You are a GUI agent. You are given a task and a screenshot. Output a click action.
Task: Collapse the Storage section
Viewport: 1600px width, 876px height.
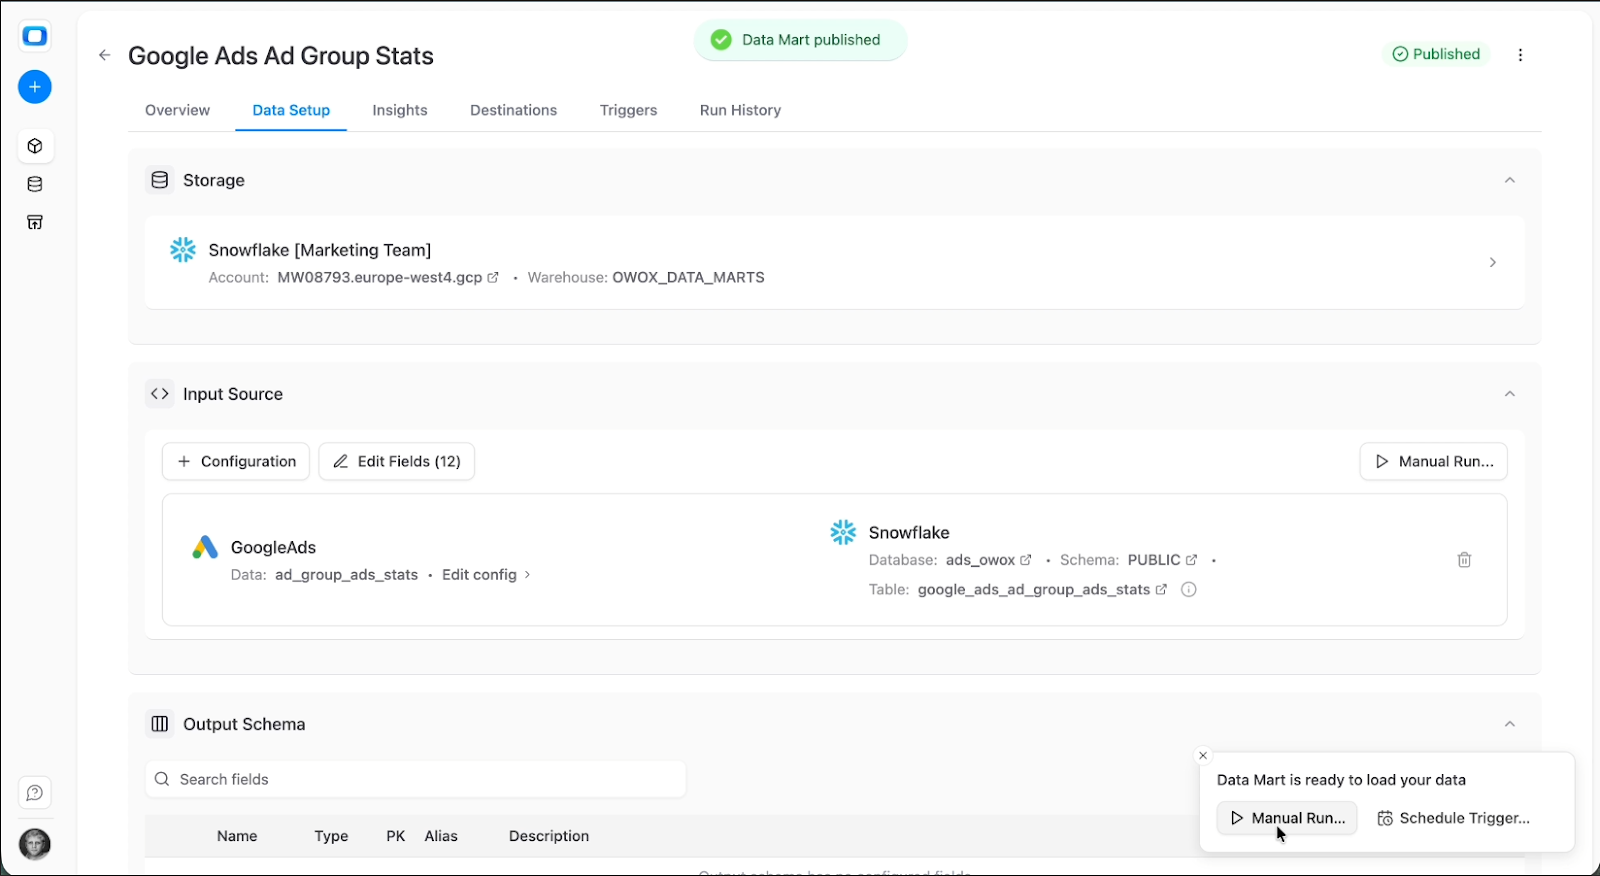(x=1510, y=180)
